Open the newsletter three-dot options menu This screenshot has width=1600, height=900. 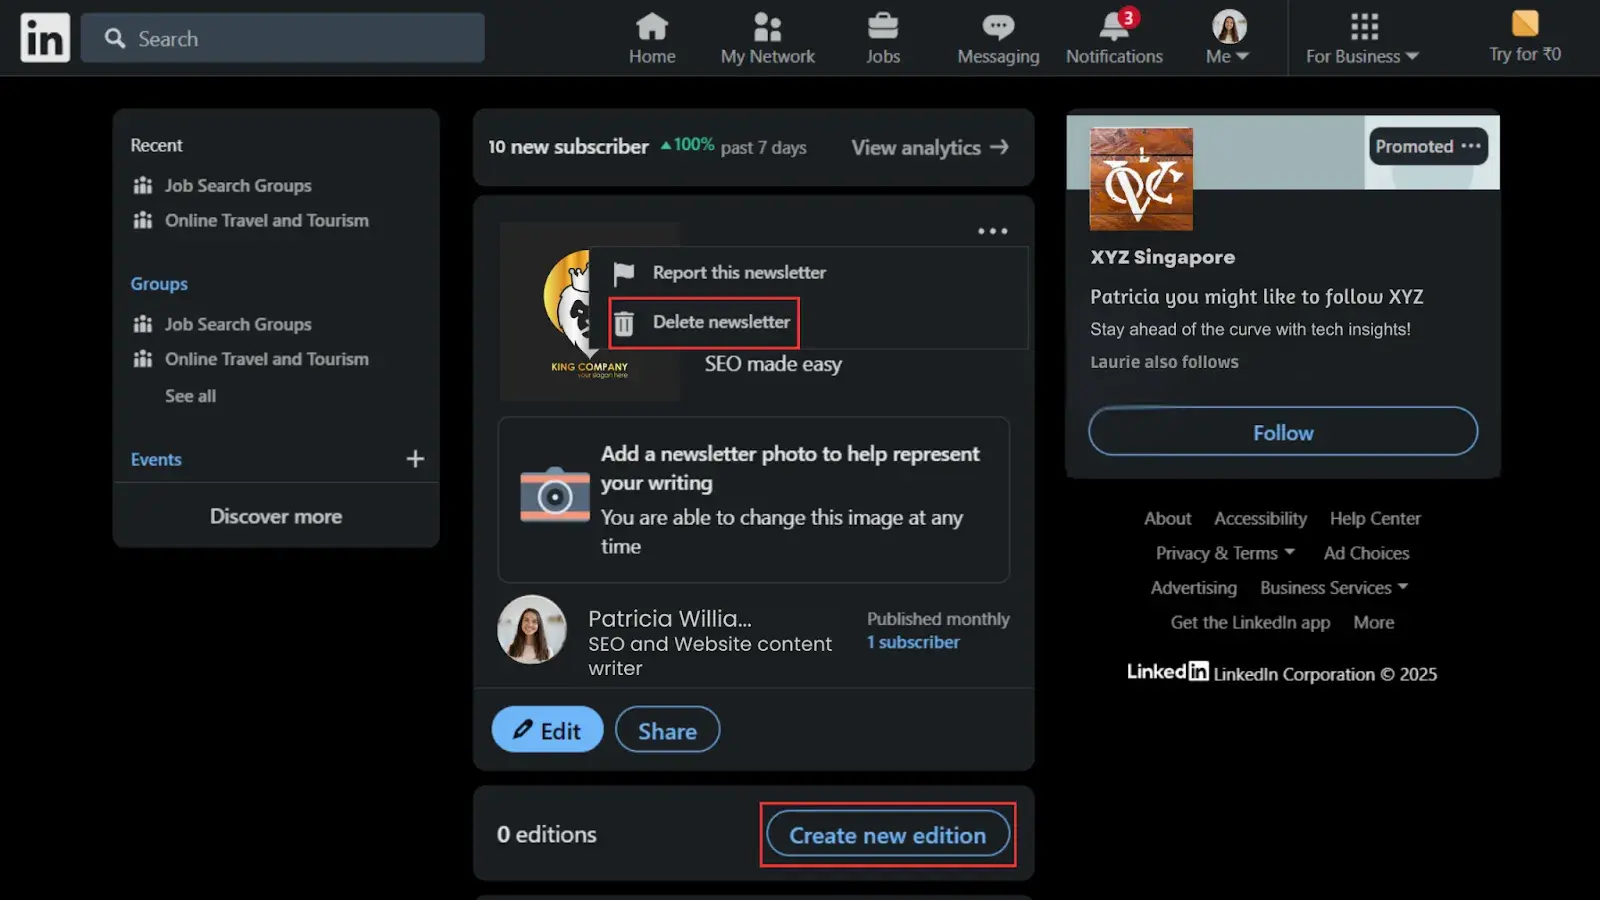click(x=992, y=231)
